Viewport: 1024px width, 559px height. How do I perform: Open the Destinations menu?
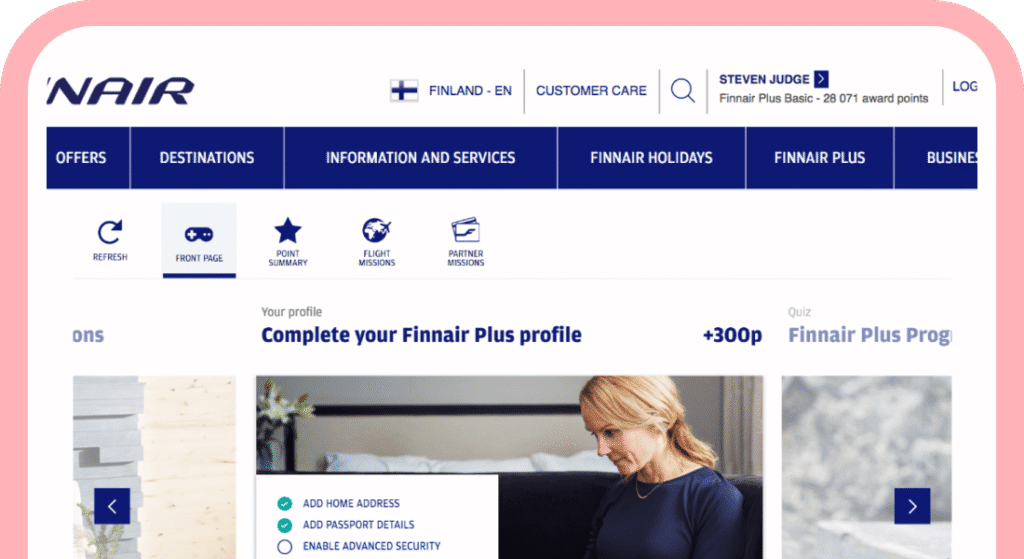[207, 158]
